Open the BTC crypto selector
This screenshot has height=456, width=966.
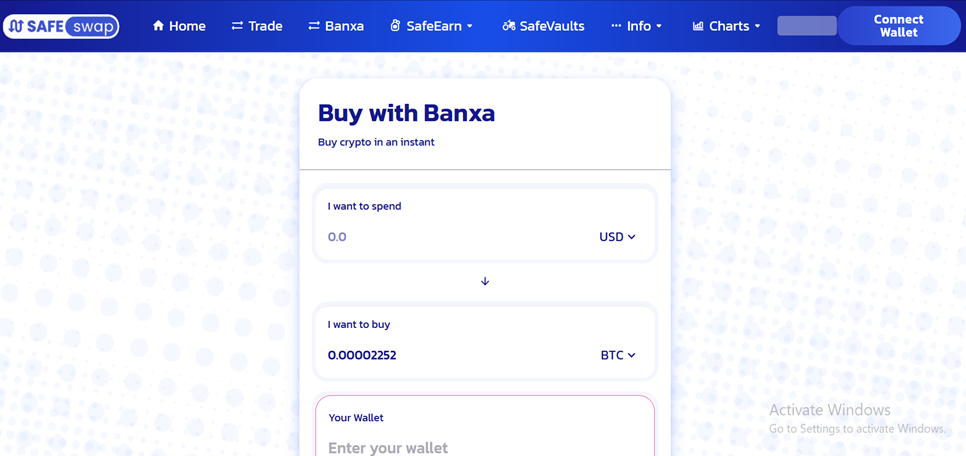tap(618, 355)
